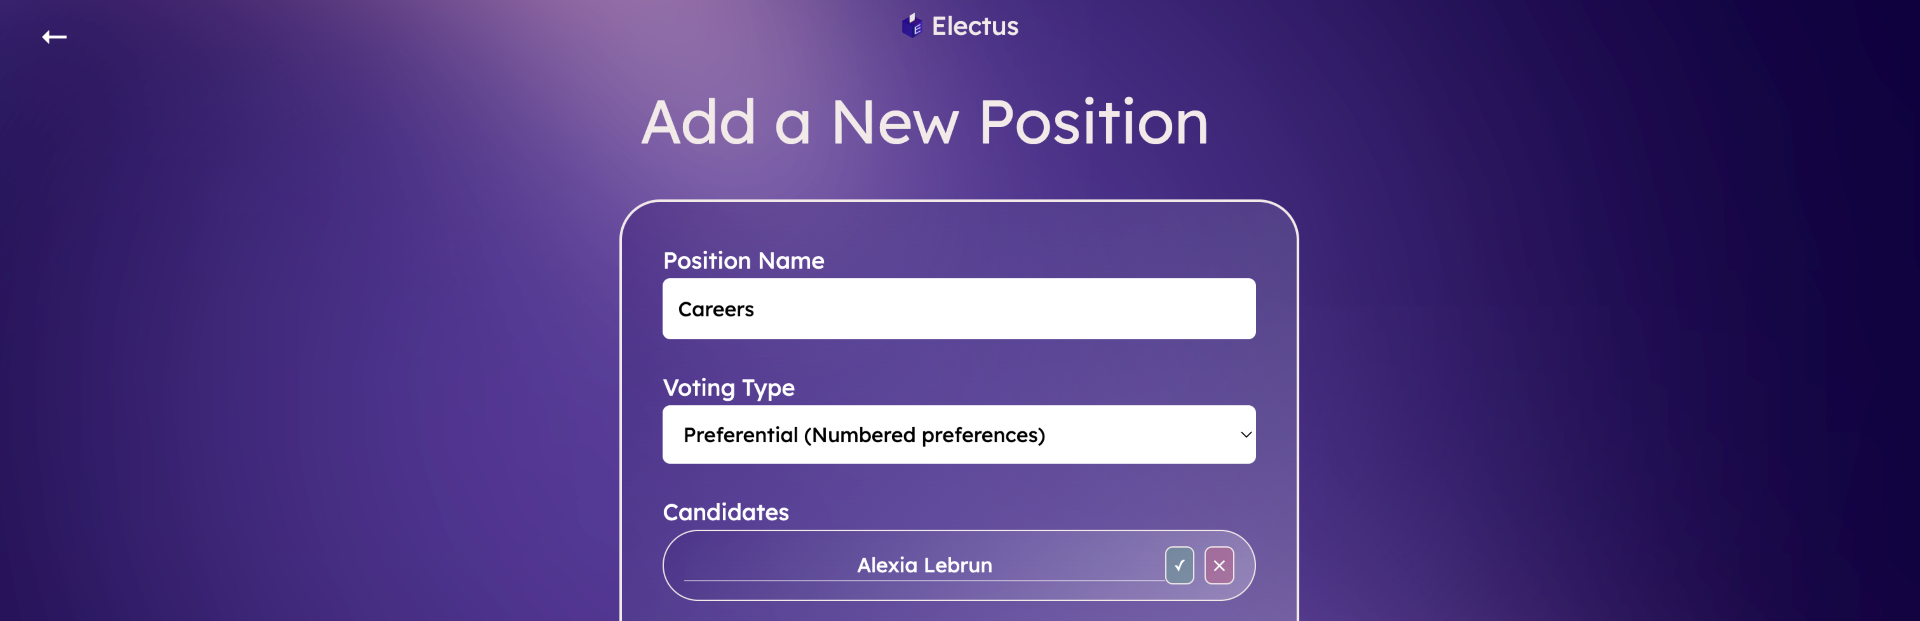
Task: Click the Add a New Position heading
Action: [x=925, y=122]
